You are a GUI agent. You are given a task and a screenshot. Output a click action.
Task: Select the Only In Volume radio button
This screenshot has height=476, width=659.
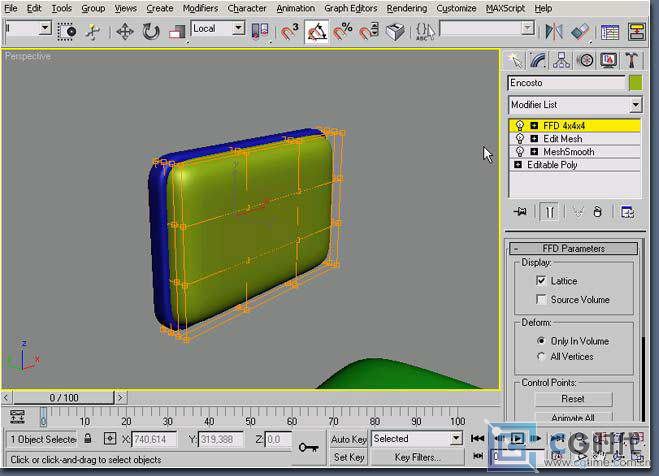(541, 341)
